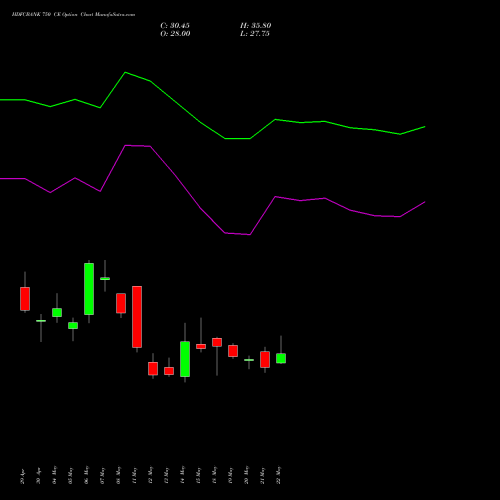
Task: Click the 11 May date label
Action: click(x=134, y=475)
